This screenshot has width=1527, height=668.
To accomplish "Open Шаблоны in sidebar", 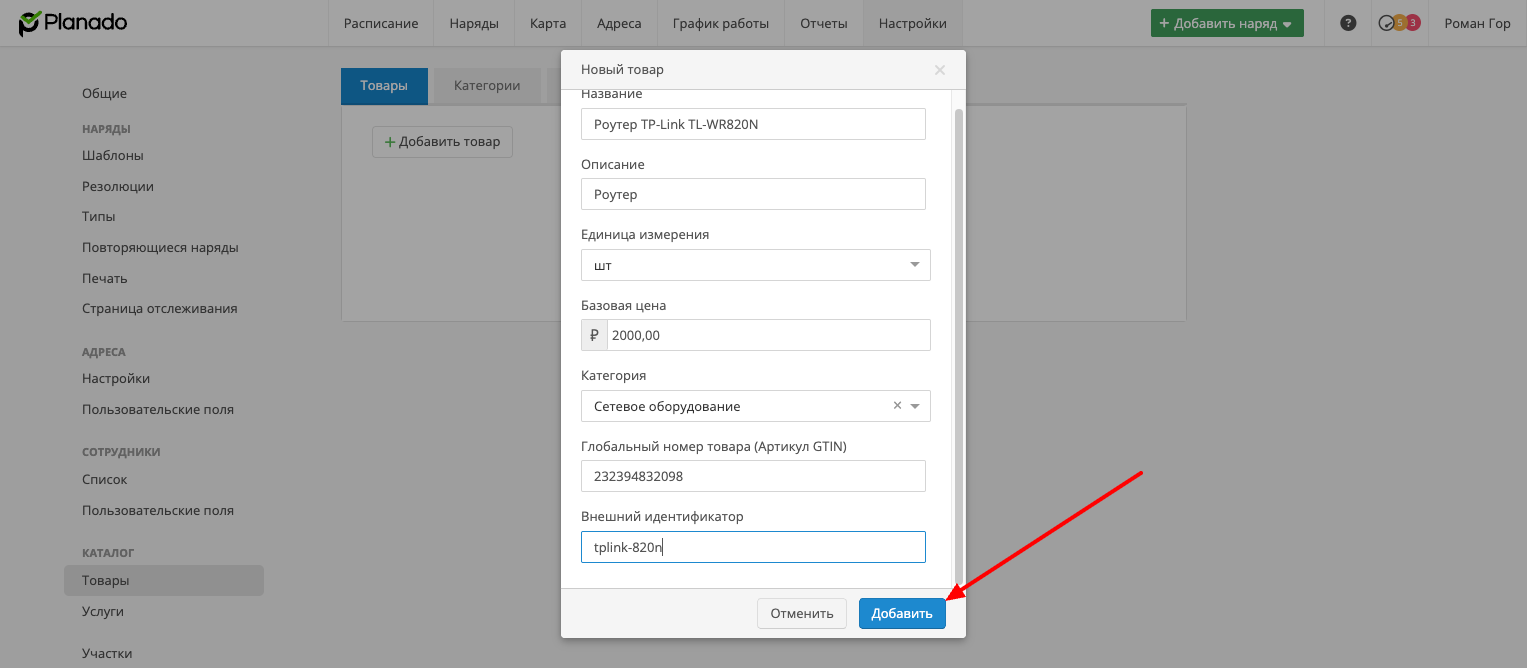I will coord(112,156).
